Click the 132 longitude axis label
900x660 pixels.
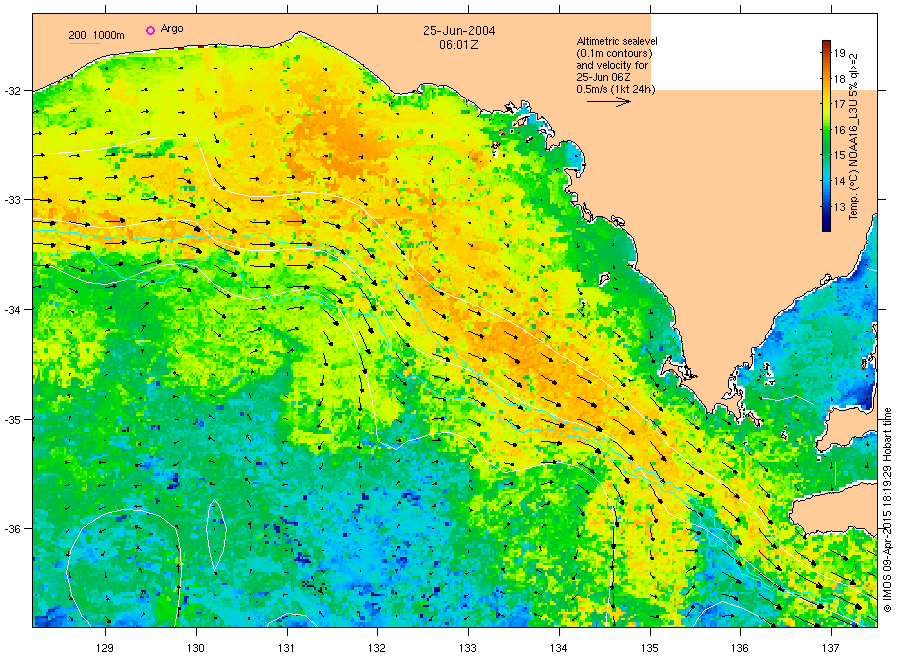point(377,648)
